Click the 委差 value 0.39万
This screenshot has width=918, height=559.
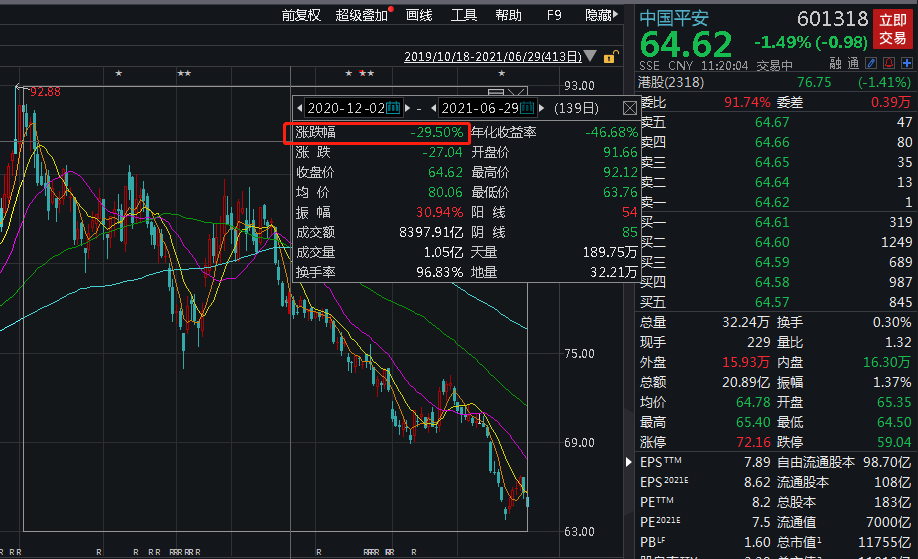[x=890, y=102]
